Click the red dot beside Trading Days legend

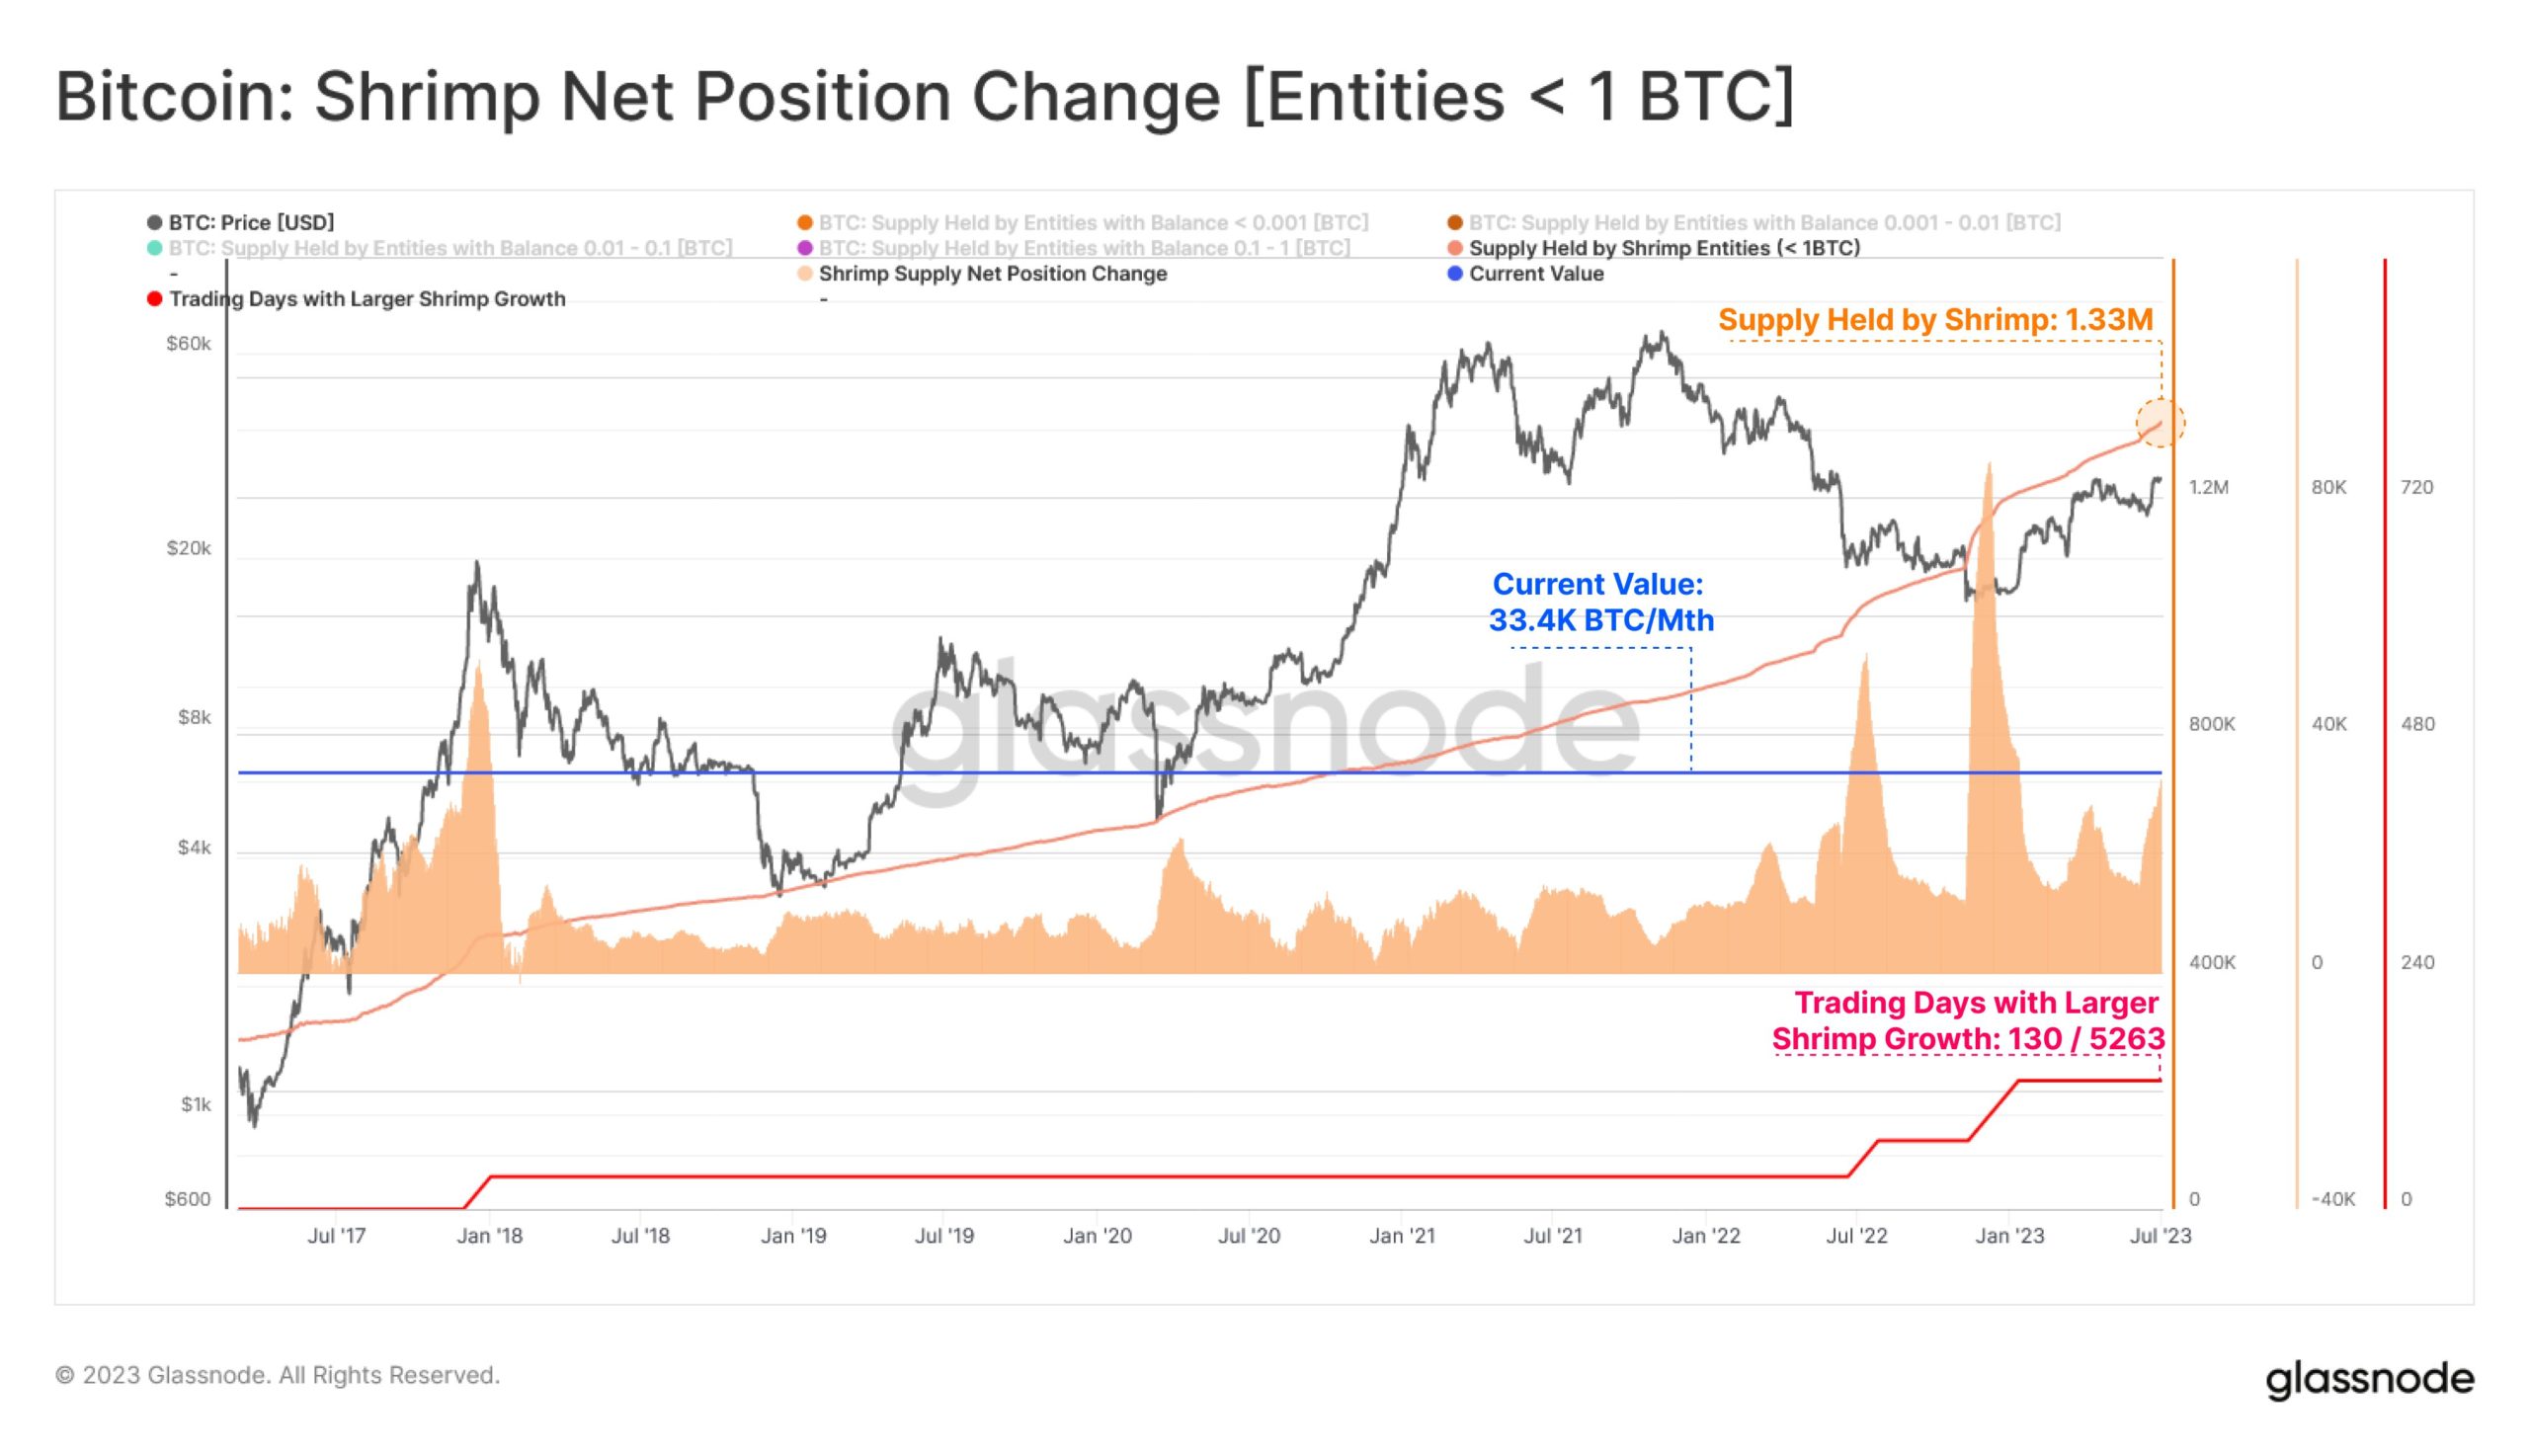coord(154,299)
